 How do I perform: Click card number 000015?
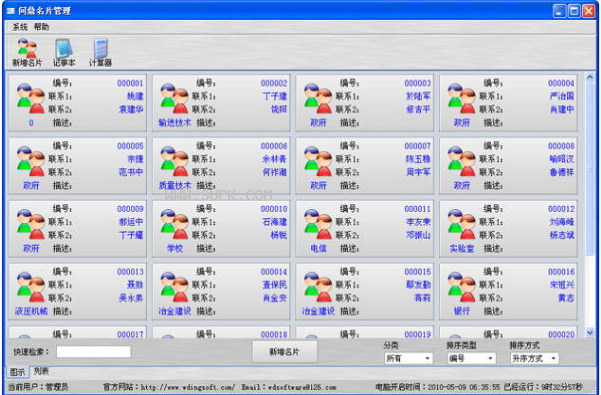418,272
